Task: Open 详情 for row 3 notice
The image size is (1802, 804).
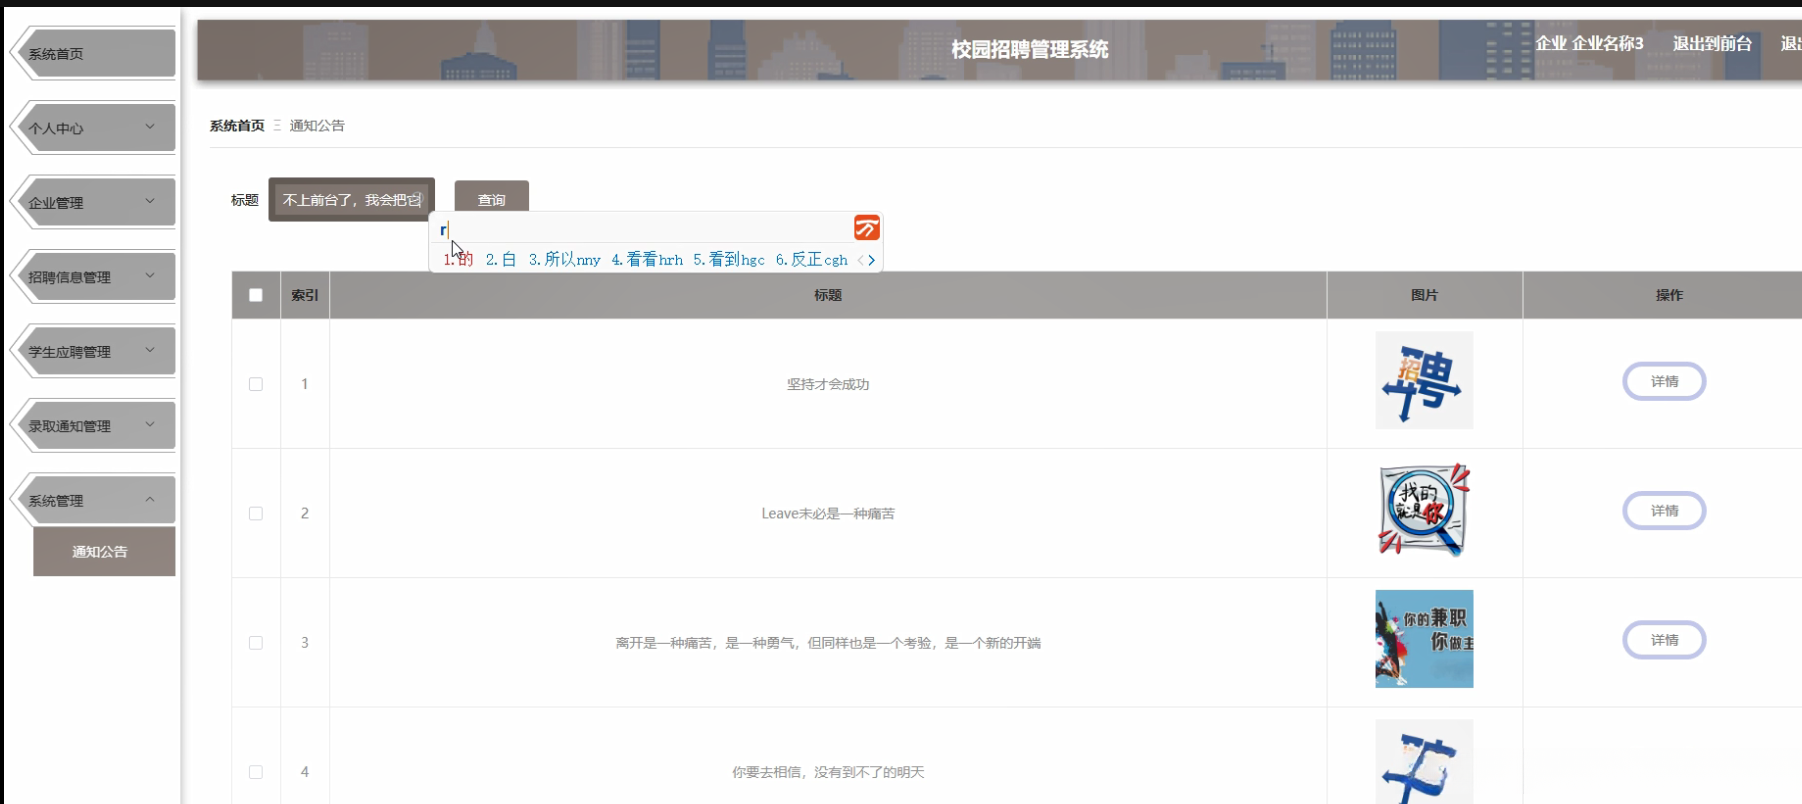Action: point(1664,640)
